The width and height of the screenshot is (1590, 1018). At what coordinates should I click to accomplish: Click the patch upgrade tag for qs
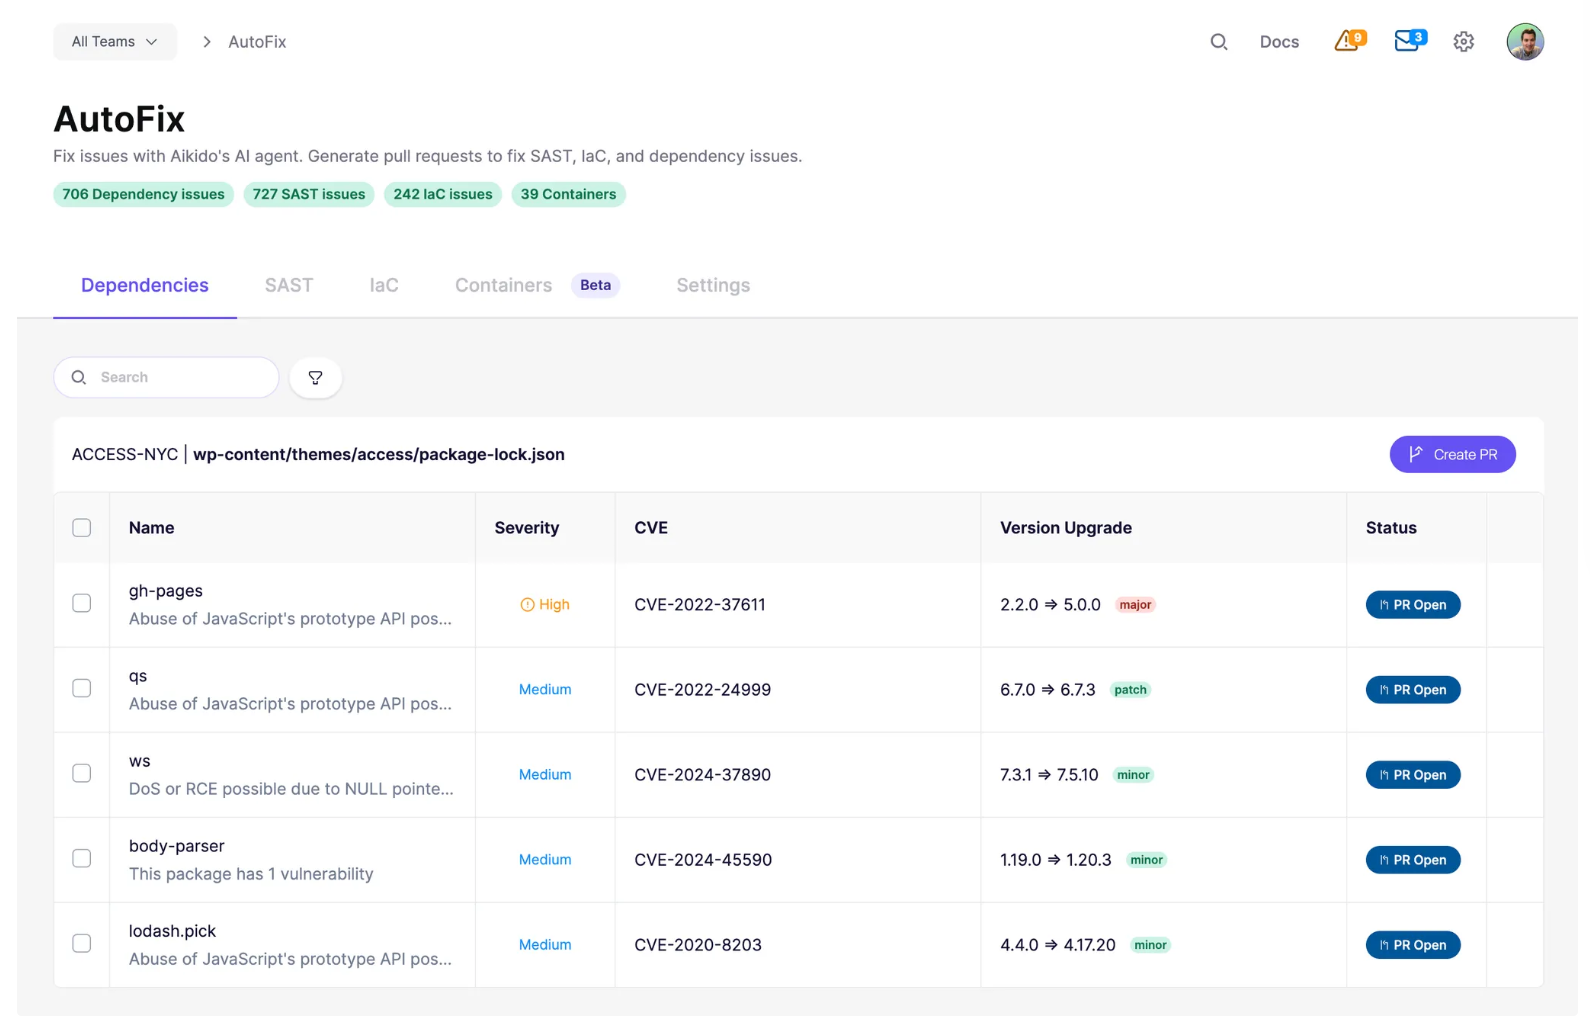(x=1130, y=690)
